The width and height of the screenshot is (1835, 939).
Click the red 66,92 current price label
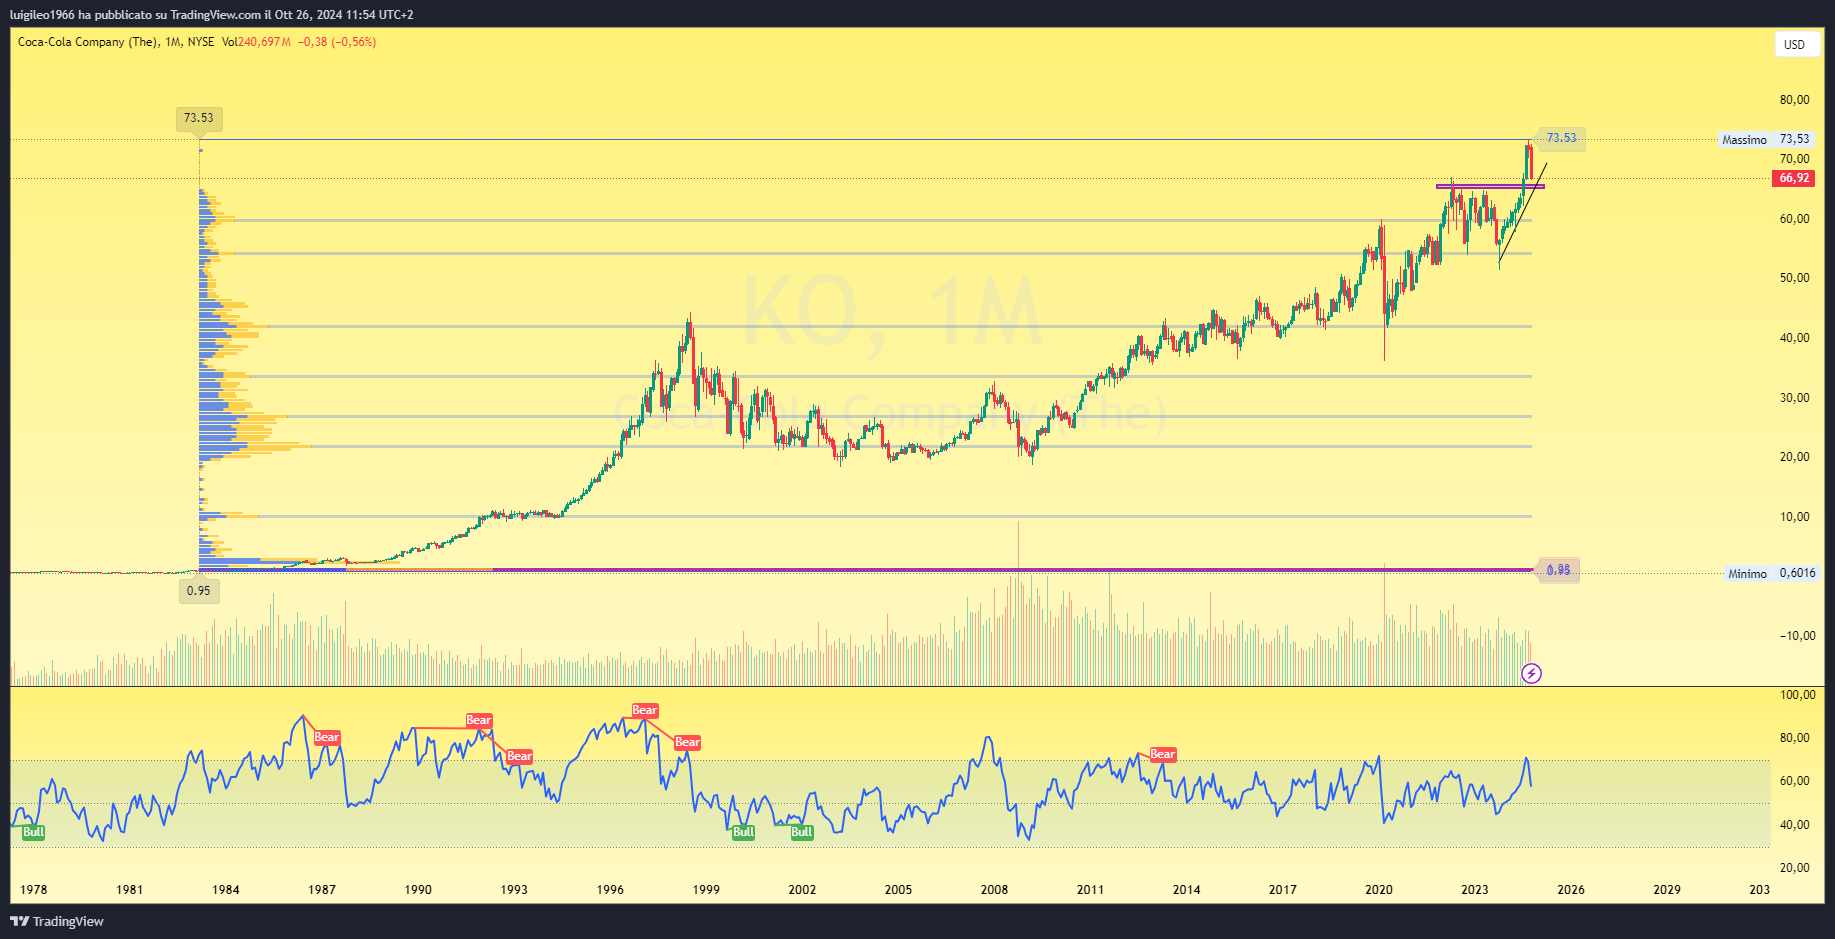point(1794,178)
